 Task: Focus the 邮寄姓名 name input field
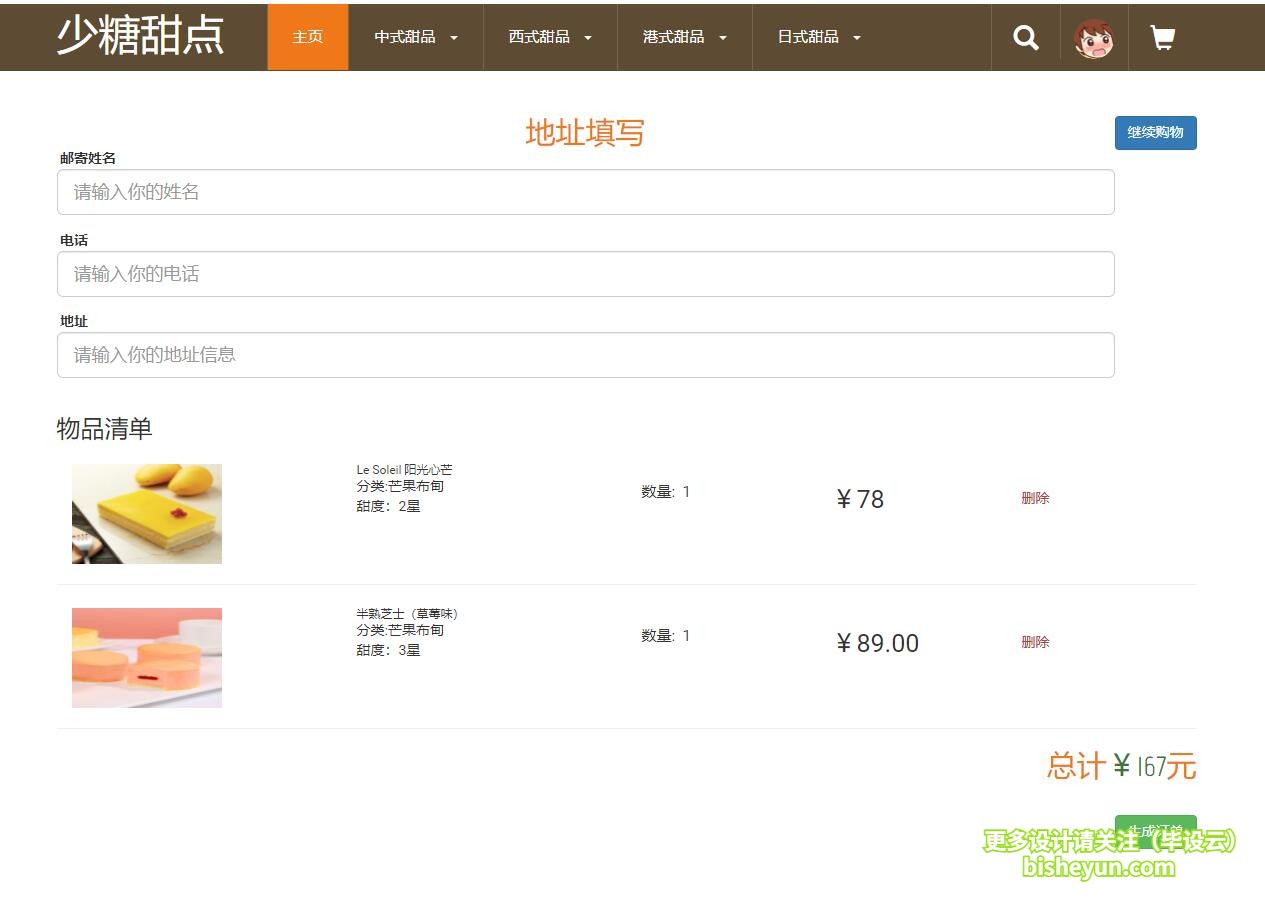coord(585,192)
